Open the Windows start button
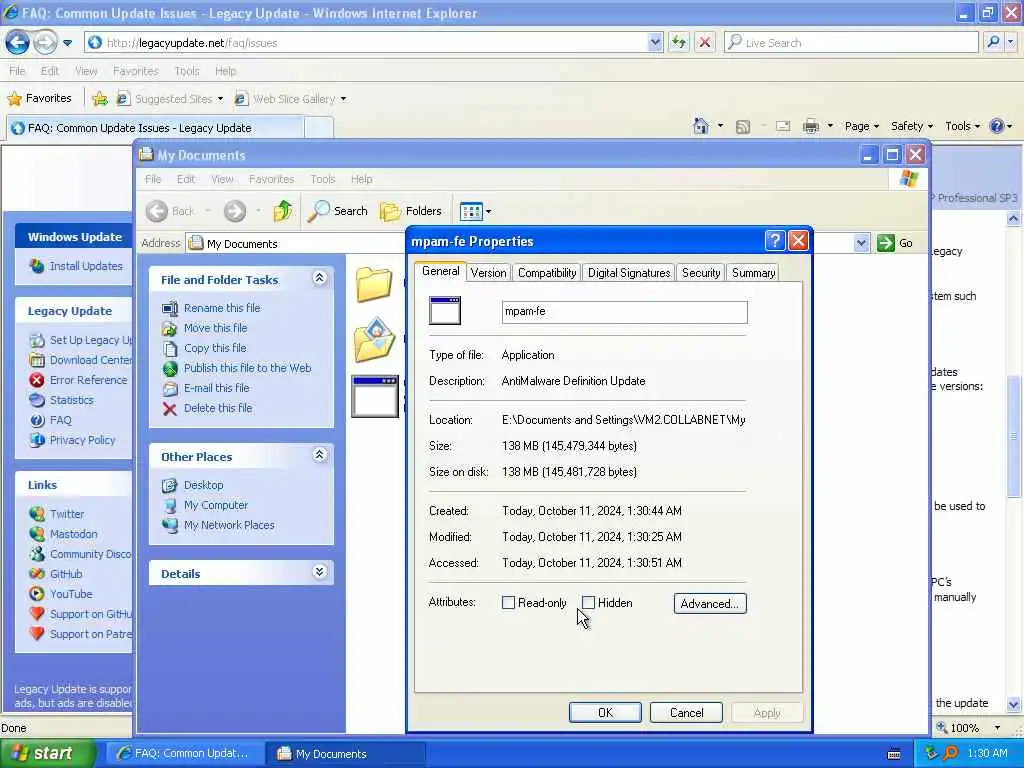Viewport: 1024px width, 768px height. click(46, 753)
